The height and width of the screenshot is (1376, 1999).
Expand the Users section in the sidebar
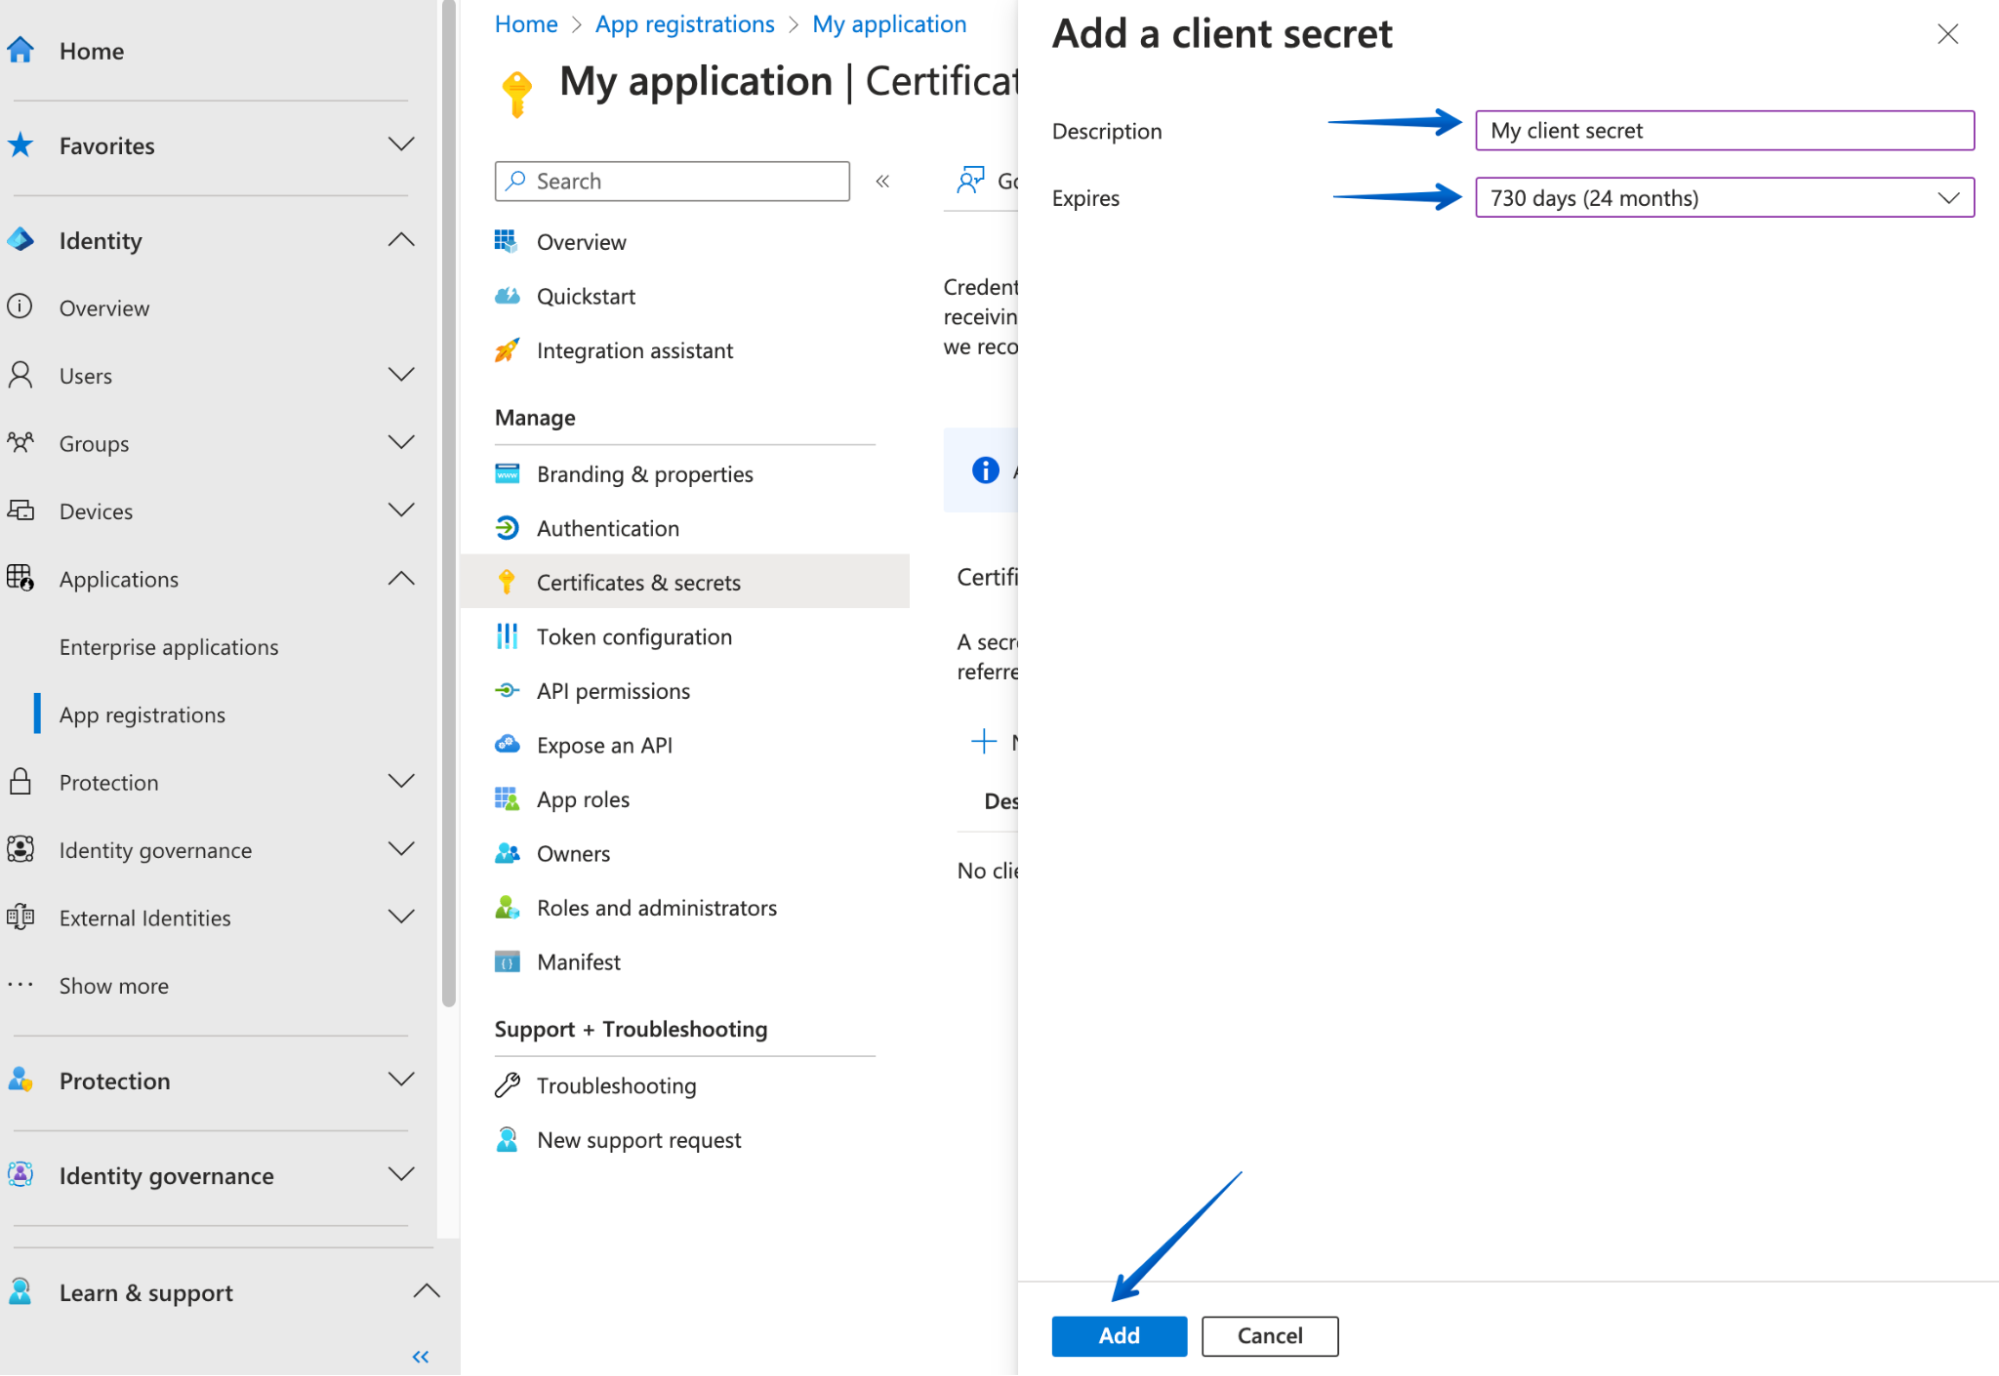402,374
